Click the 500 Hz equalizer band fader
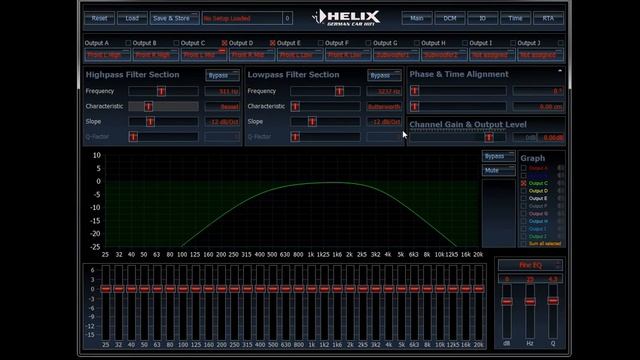Viewport: 640px width, 360px height. (x=273, y=289)
